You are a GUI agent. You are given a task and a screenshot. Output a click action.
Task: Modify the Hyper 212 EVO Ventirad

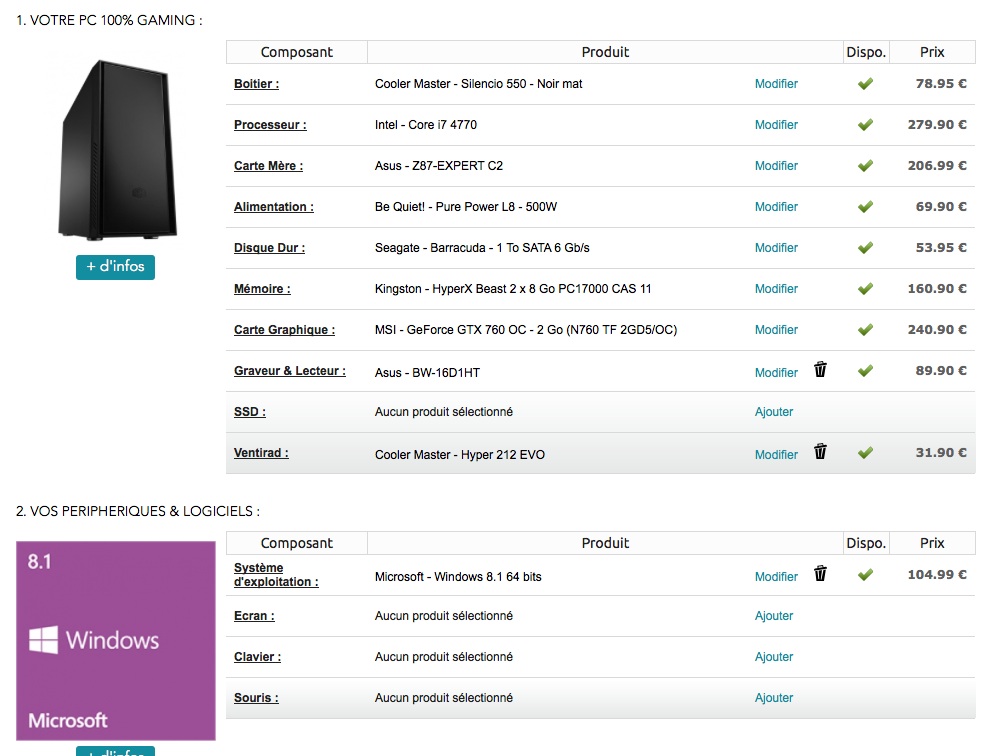point(776,455)
